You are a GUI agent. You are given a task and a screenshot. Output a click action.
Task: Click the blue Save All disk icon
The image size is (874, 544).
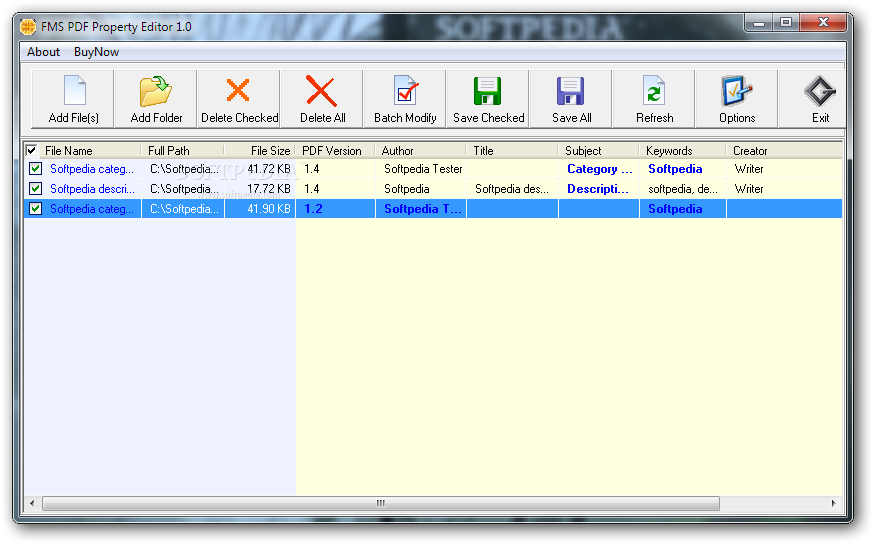570,91
